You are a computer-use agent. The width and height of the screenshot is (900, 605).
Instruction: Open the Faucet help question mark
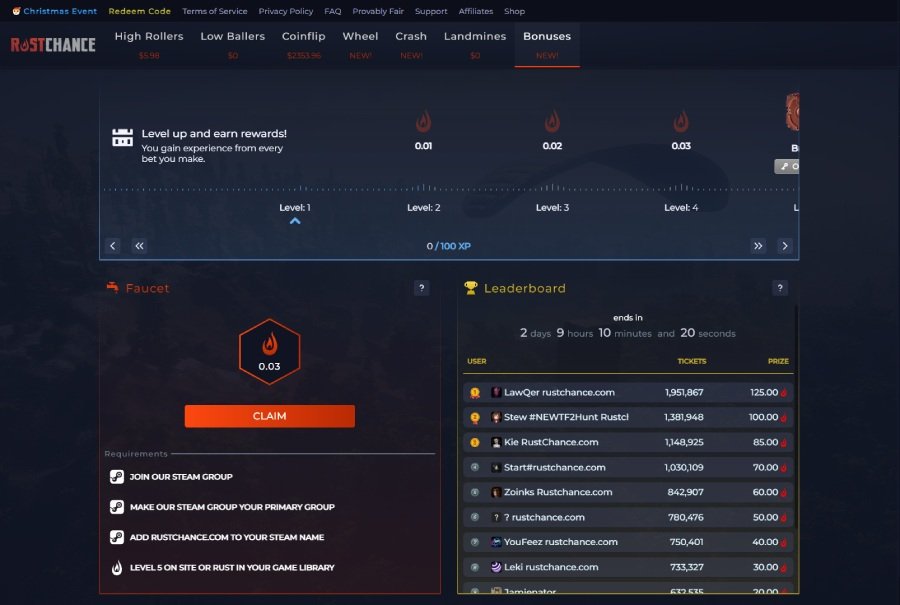[421, 288]
